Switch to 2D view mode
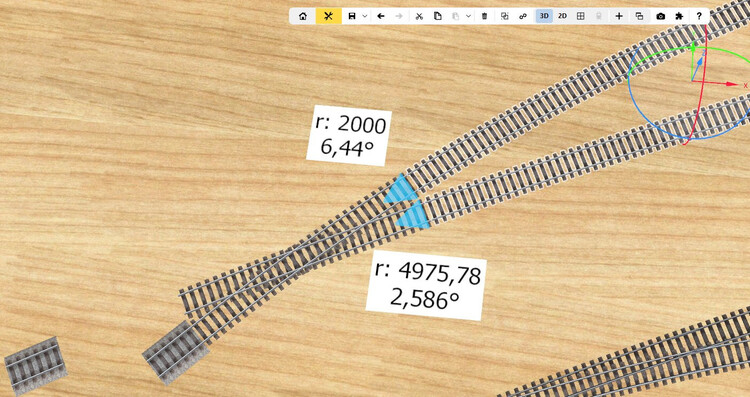Screen dimensions: 750x397 (562, 16)
